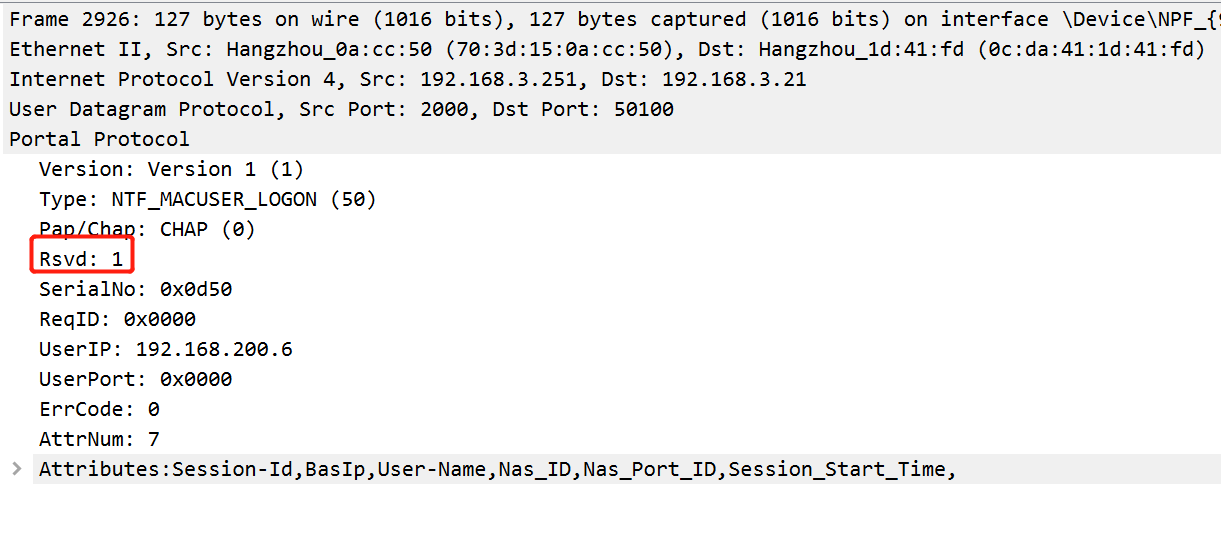Select the SerialNo 0x0d50 field

[135, 289]
